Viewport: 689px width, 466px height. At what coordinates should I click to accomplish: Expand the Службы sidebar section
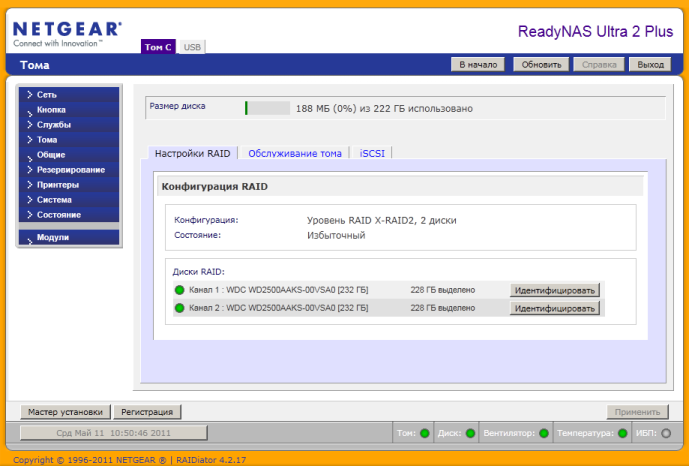click(x=69, y=125)
